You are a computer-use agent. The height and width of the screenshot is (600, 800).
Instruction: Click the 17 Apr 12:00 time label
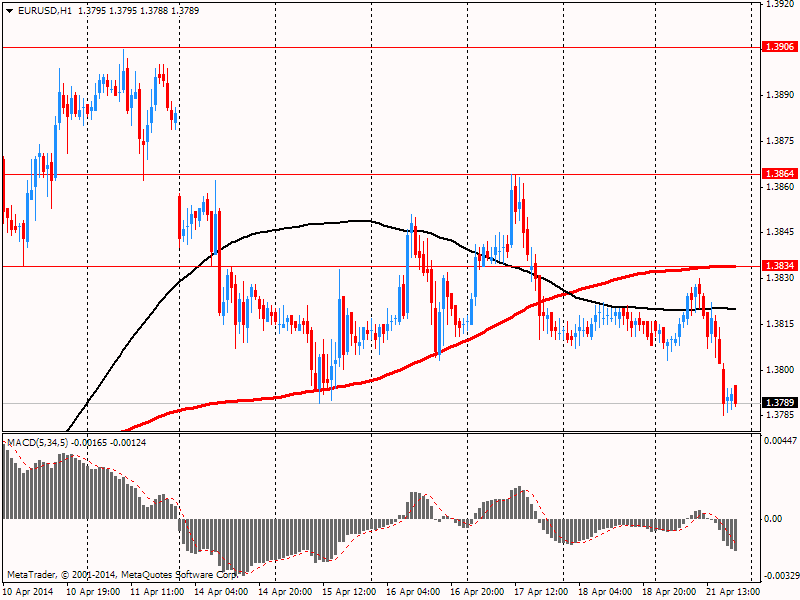tap(540, 592)
